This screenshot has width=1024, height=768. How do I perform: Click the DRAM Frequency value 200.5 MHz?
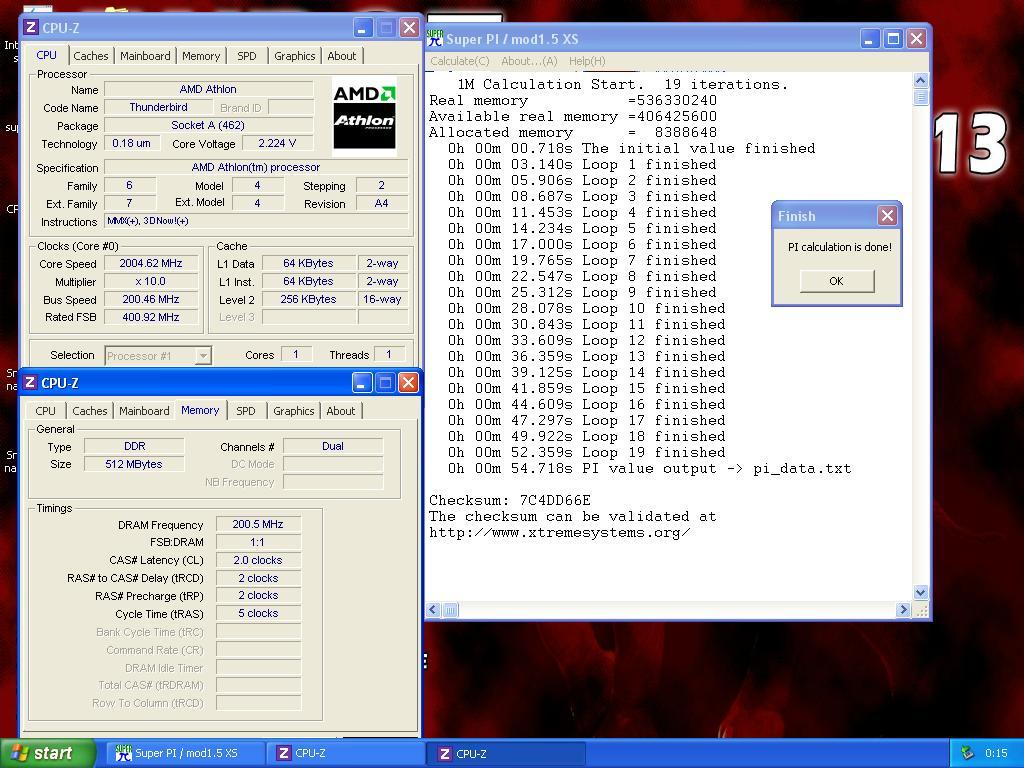pos(258,524)
